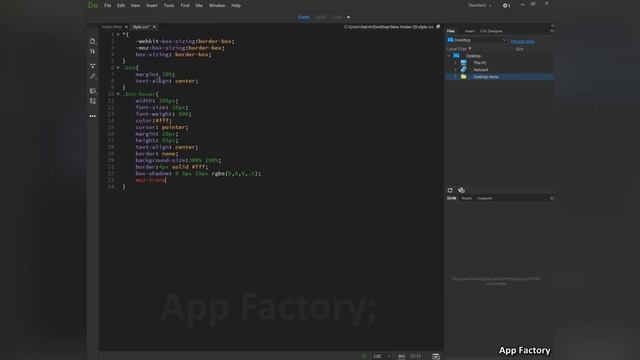Click the Collapse Full Tag toolbar icon
The width and height of the screenshot is (640, 360).
93,66
